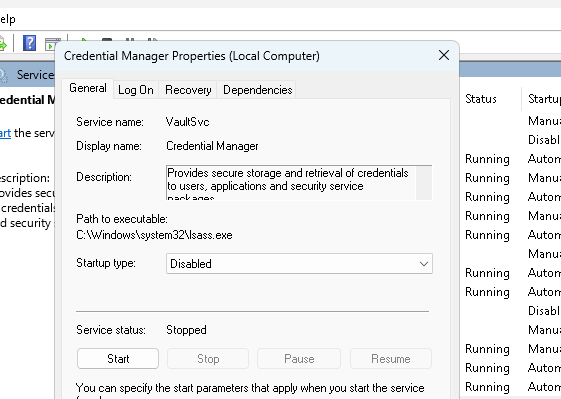Click the Credential Manager display name value
The image size is (561, 399).
212,146
